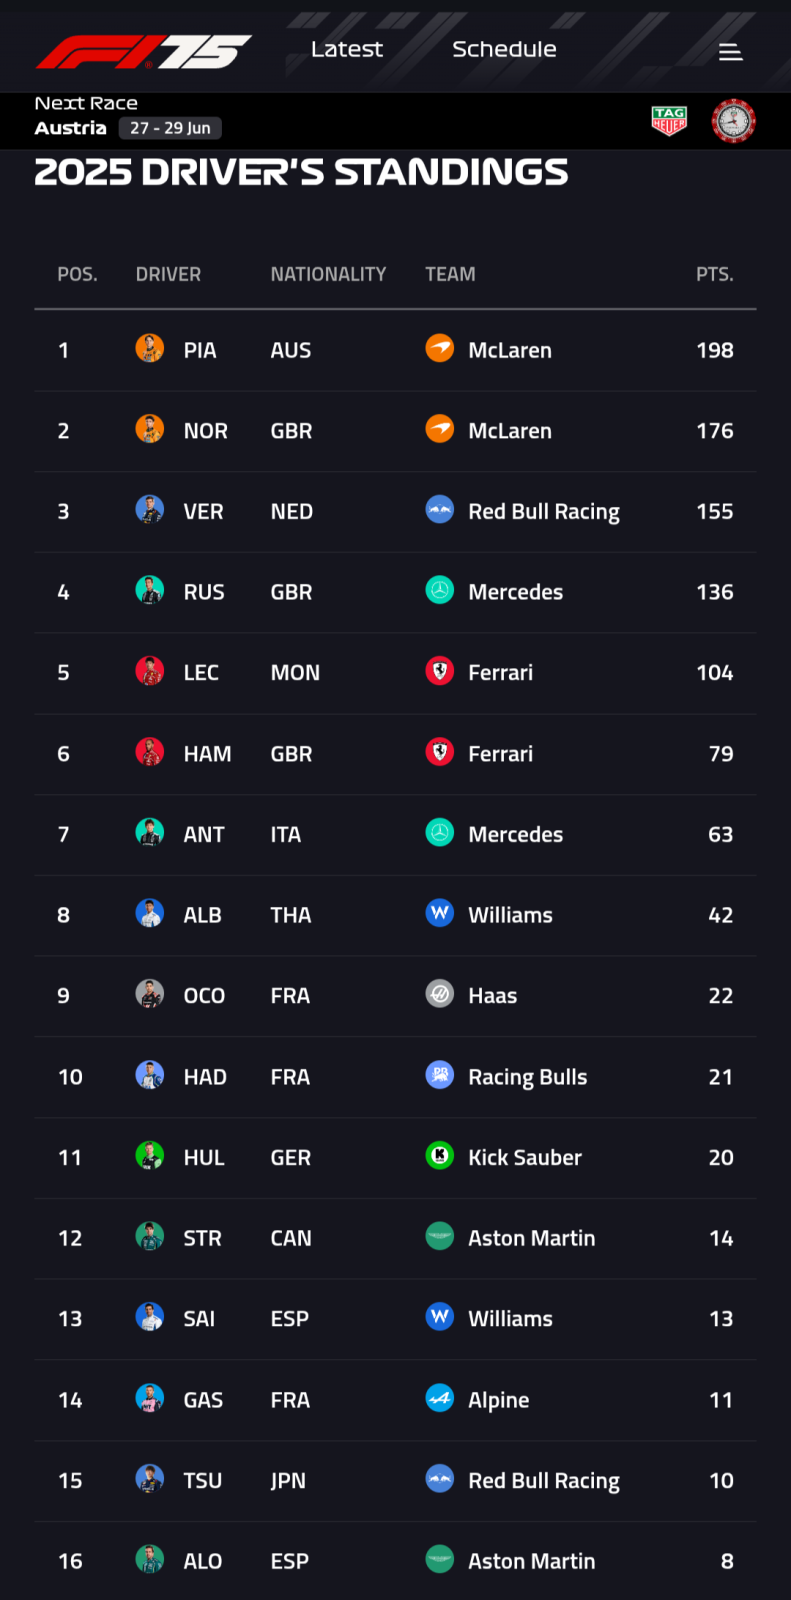Open Aston Martin link for ALO
The width and height of the screenshot is (791, 1600).
532,1561
